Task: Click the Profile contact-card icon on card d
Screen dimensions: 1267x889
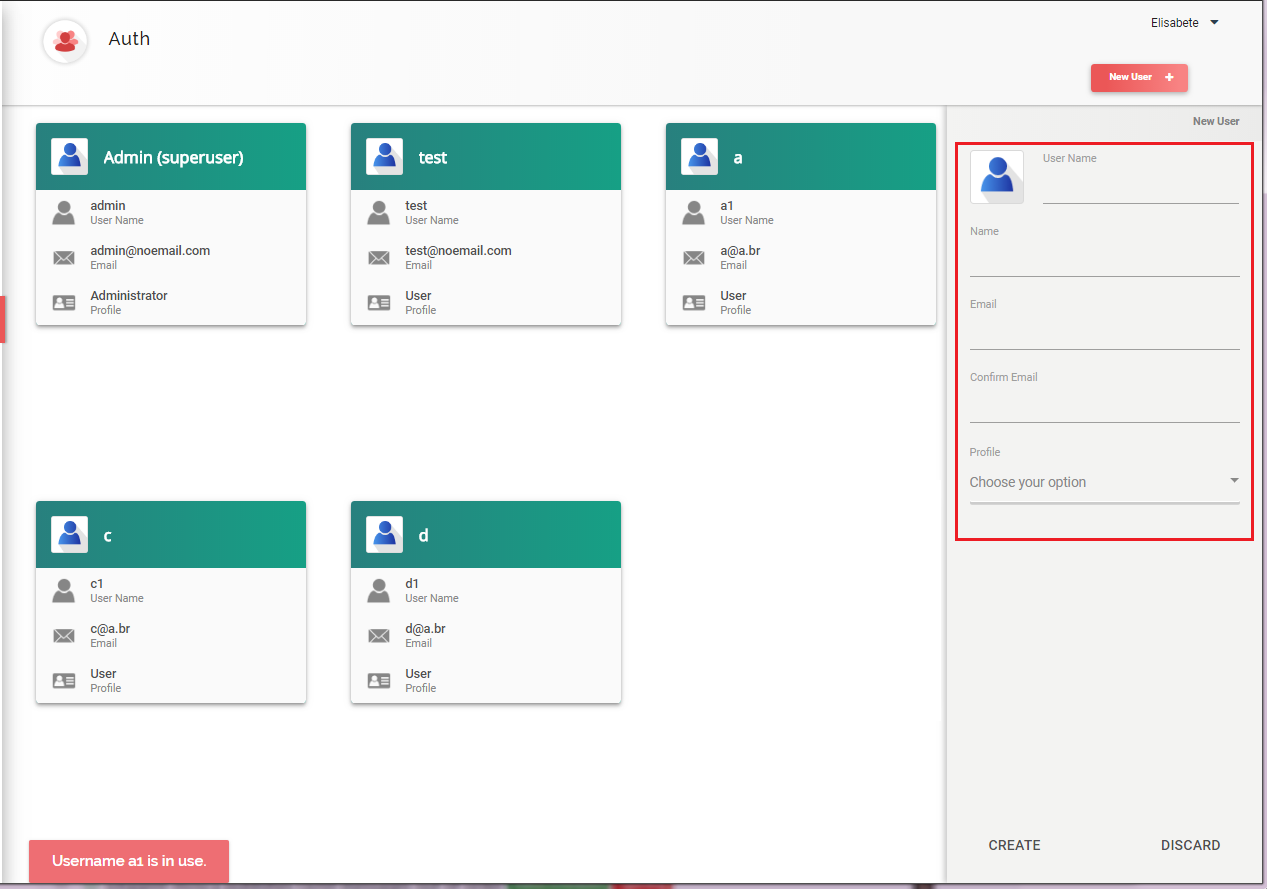Action: 378,680
